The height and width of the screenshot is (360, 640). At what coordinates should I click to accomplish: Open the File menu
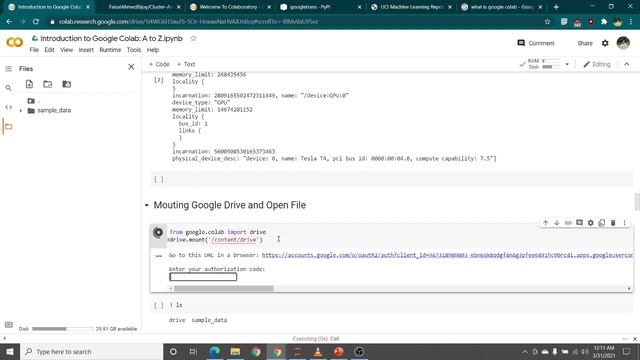pos(34,50)
